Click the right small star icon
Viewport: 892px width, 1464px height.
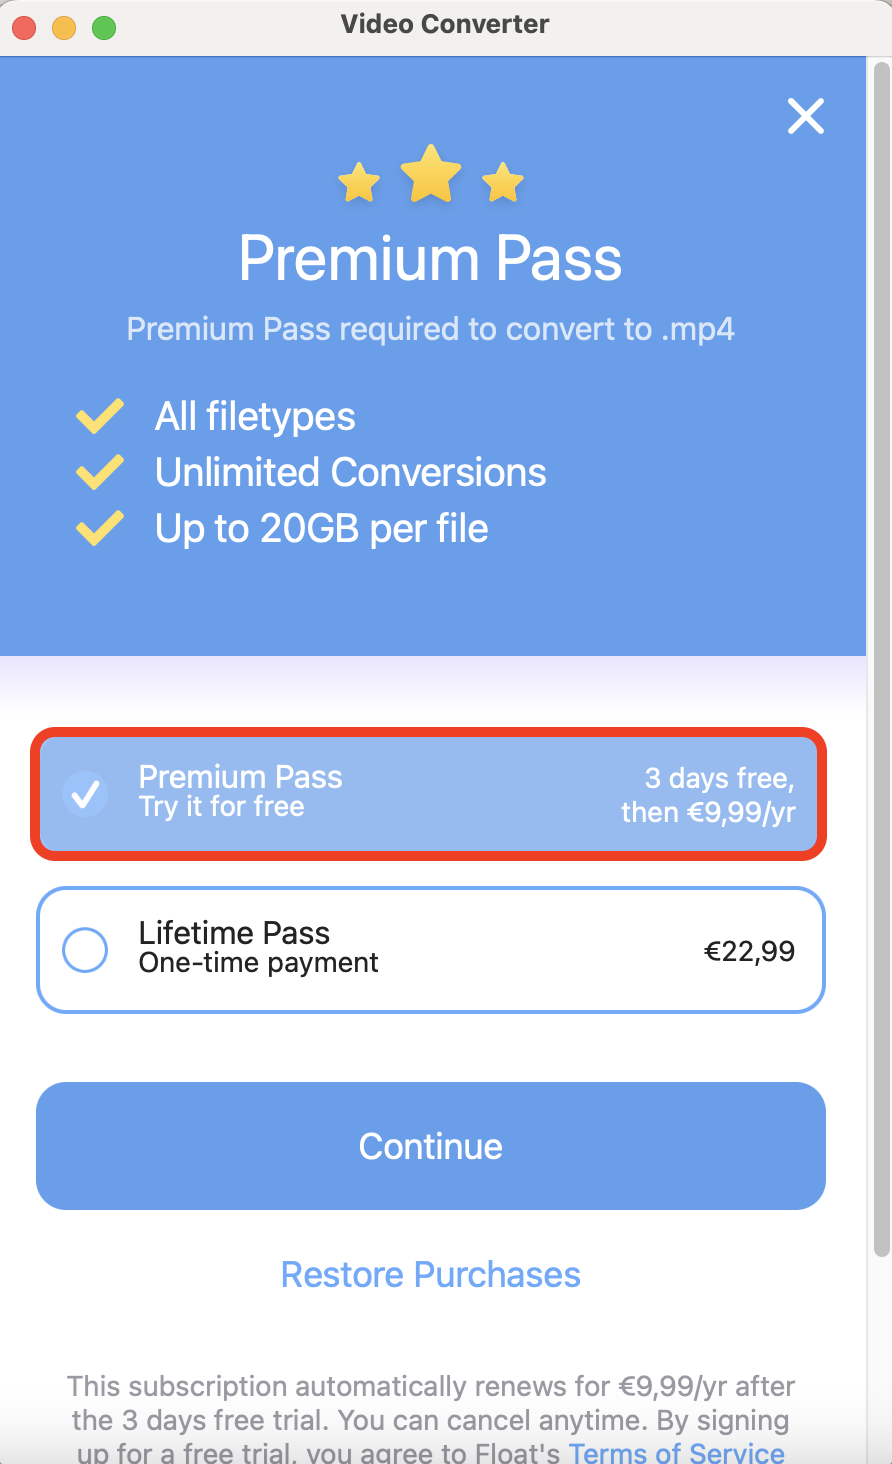click(x=503, y=183)
